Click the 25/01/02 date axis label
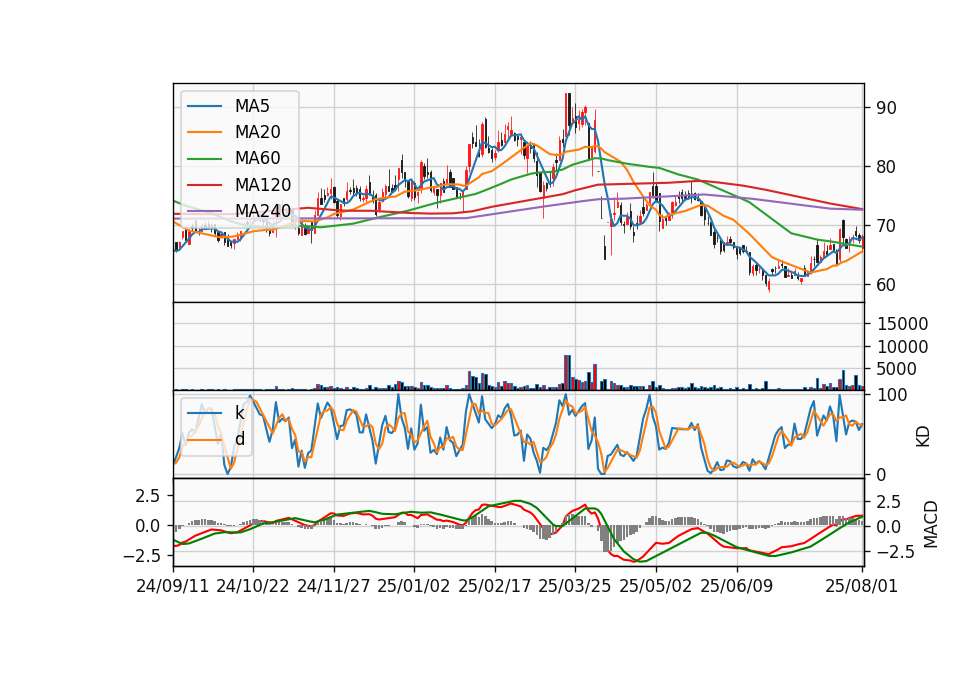The image size is (960, 690). (414, 586)
